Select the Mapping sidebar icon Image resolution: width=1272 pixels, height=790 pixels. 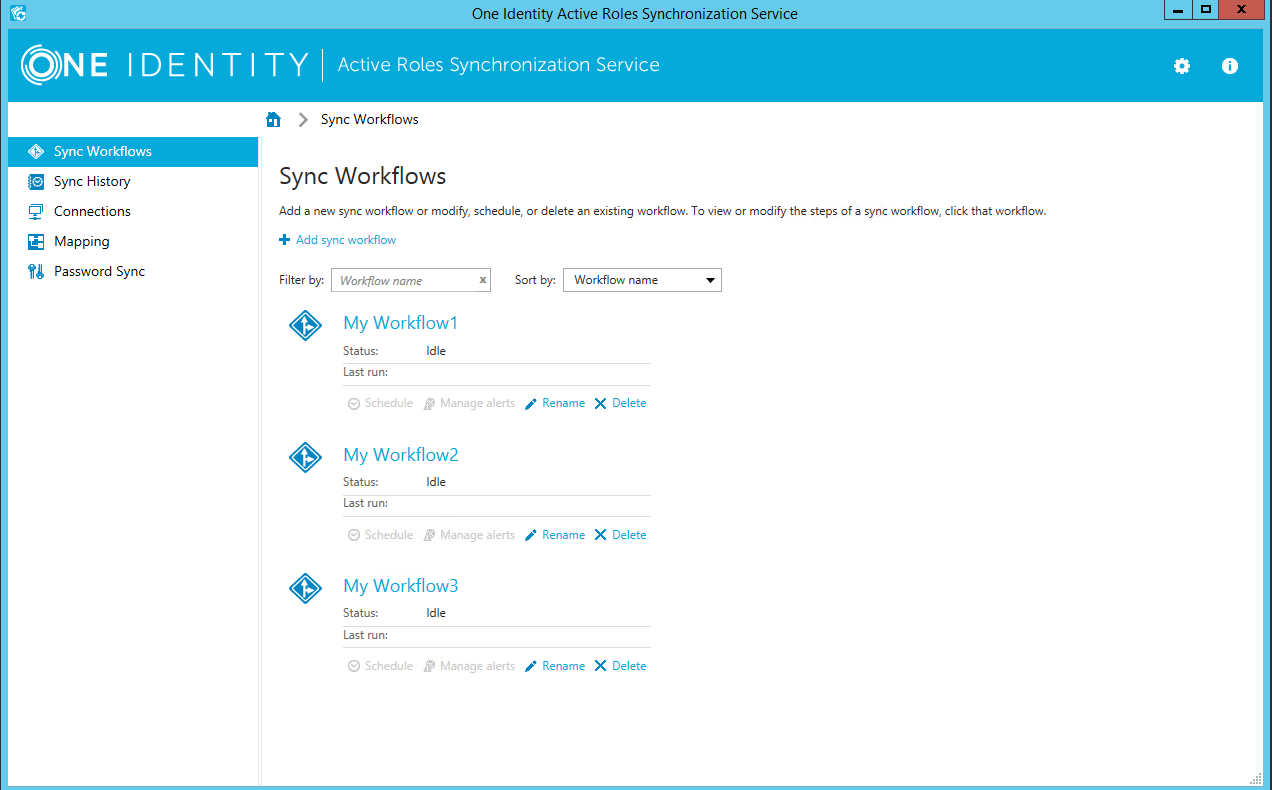(36, 242)
